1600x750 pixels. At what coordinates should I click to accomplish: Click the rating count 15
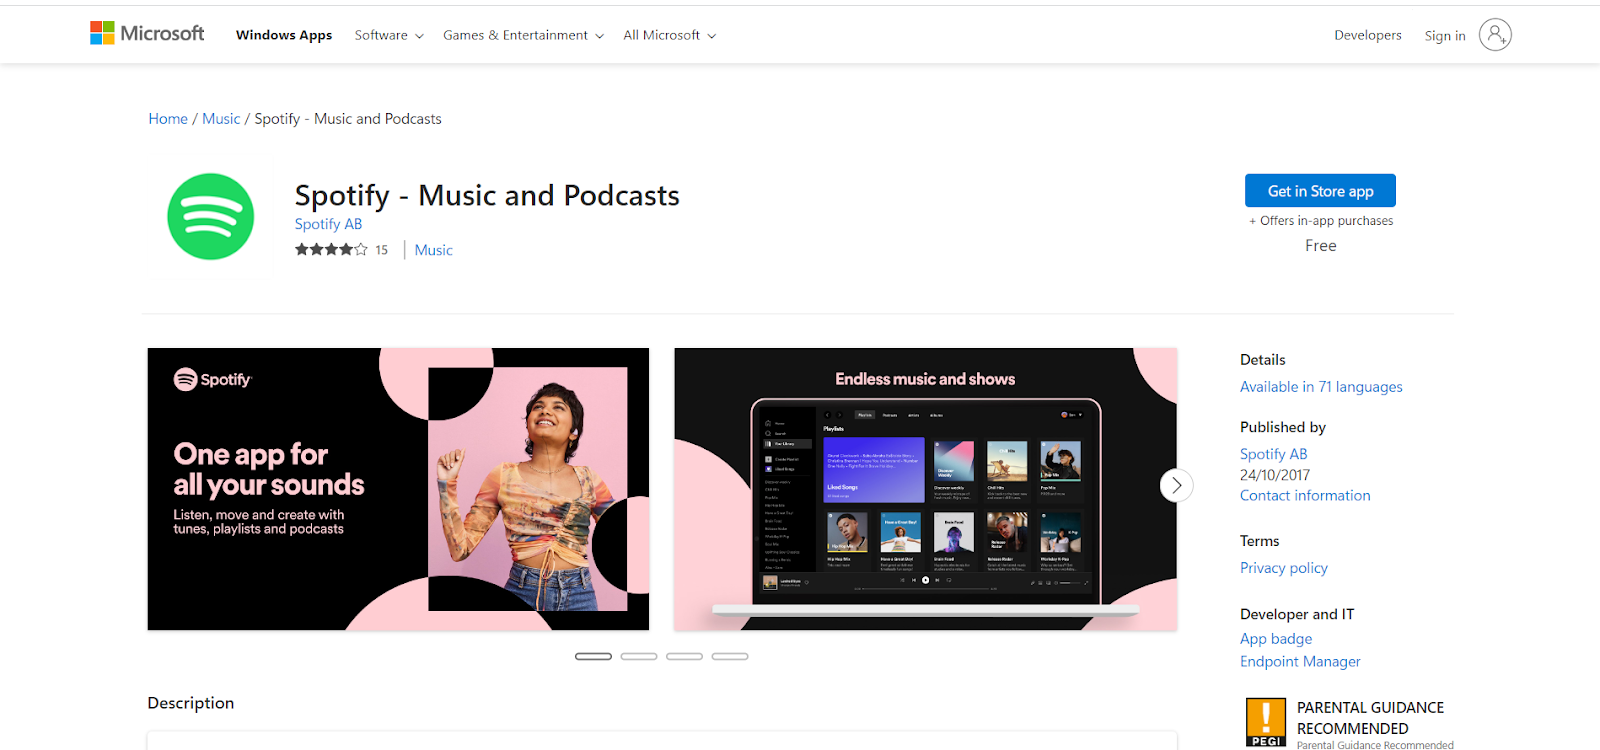[x=381, y=250]
